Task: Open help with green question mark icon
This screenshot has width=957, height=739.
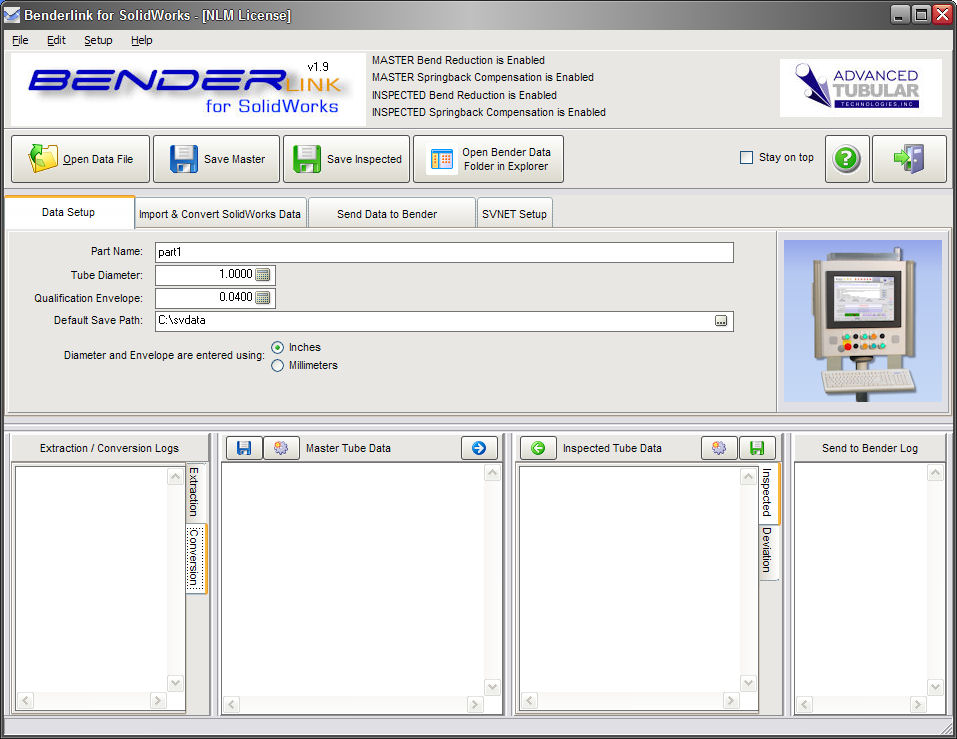Action: 847,159
